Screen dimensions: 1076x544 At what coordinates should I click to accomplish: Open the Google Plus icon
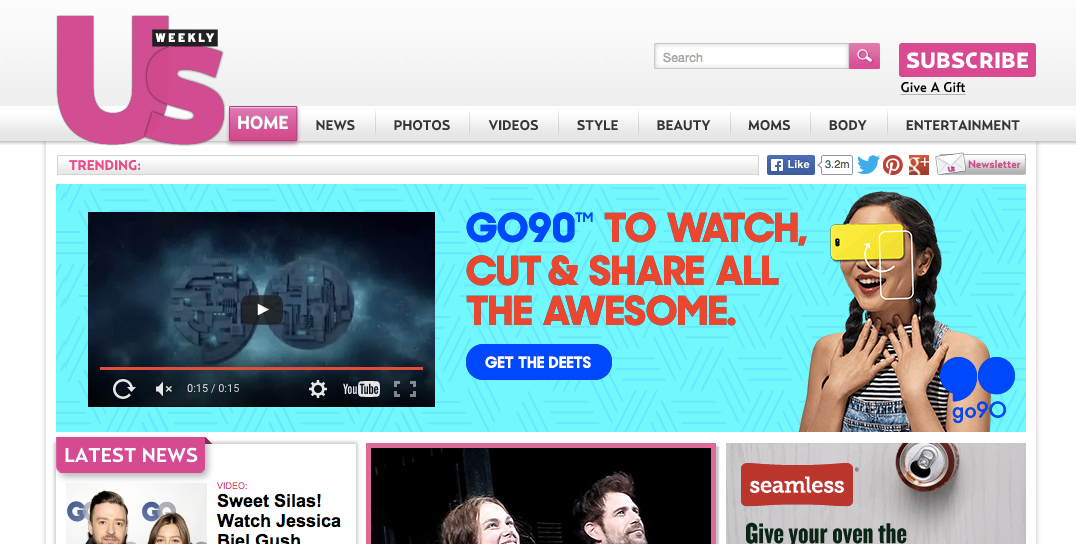tap(918, 165)
